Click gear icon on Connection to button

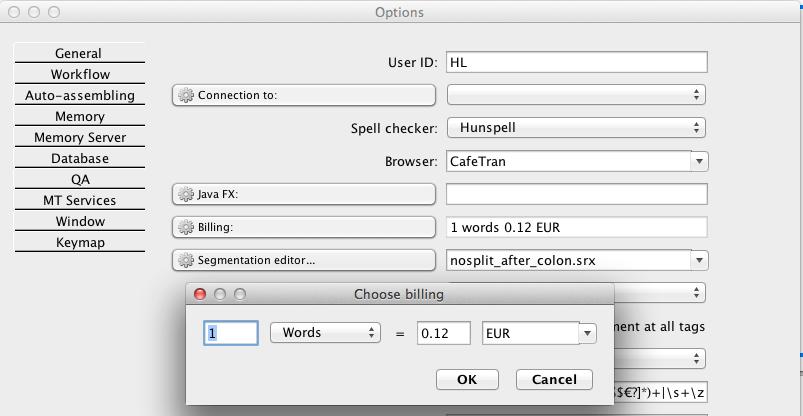click(186, 95)
